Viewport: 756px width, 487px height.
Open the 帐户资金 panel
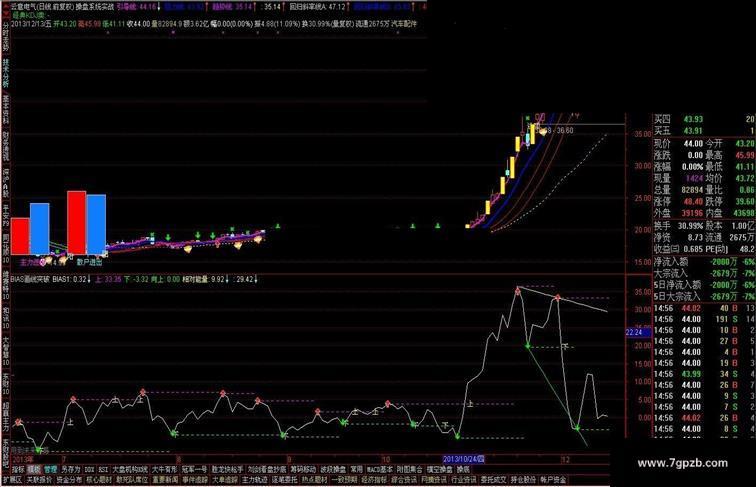coord(554,480)
